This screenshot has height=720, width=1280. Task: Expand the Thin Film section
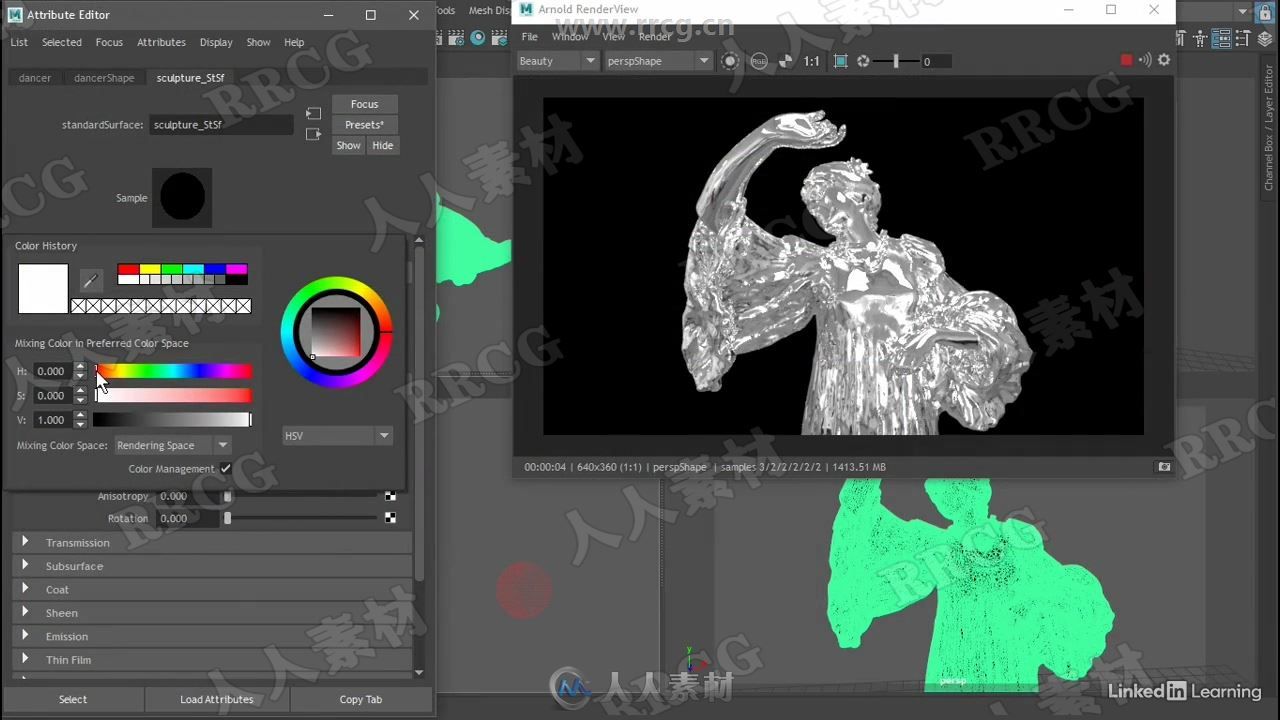pyautogui.click(x=212, y=660)
